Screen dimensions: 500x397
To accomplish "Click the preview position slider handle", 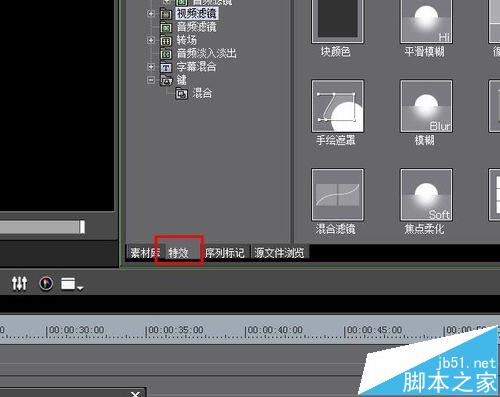I will coord(82,227).
